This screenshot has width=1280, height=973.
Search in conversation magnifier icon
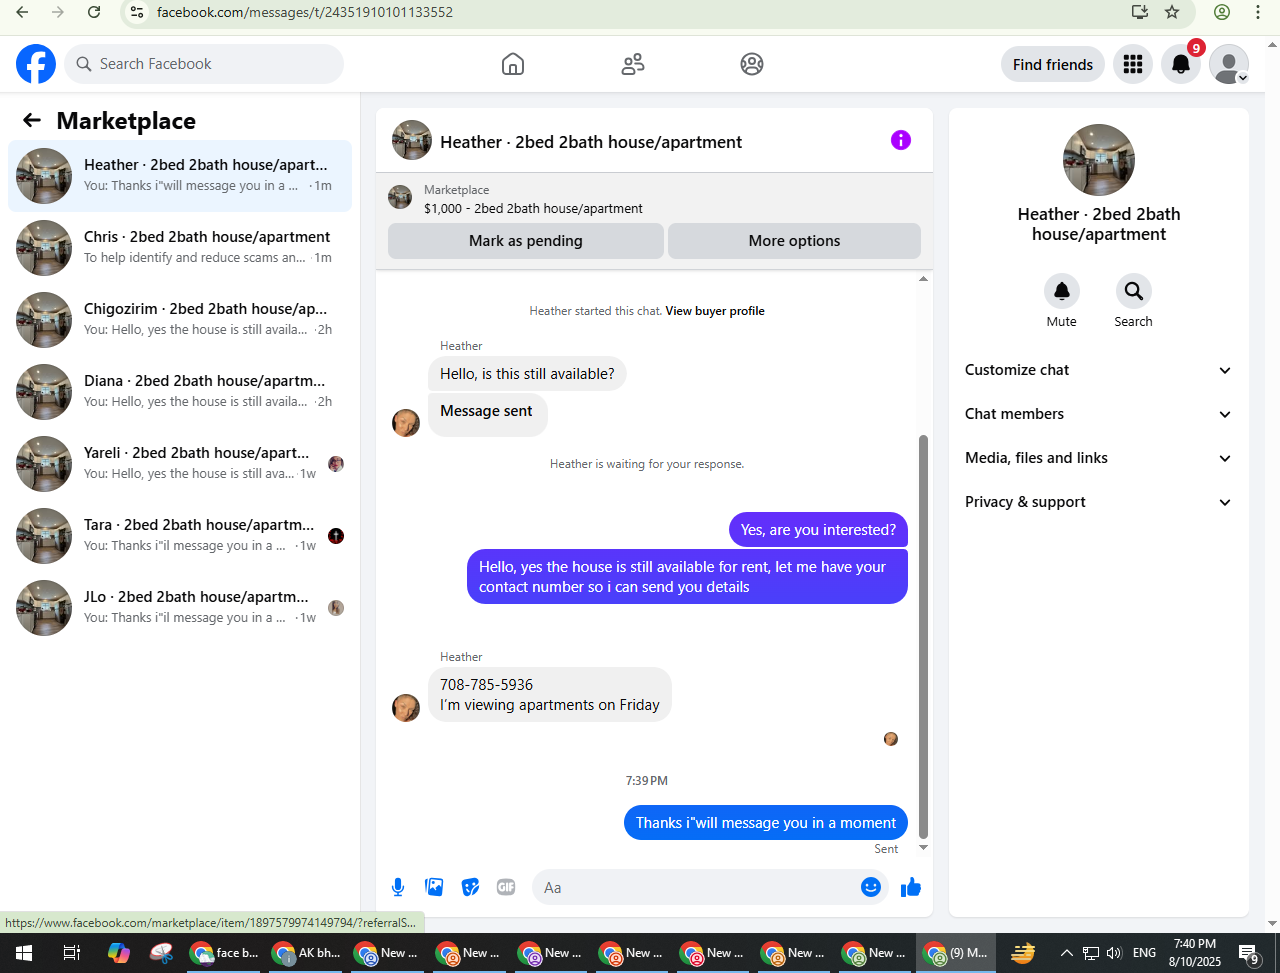(1134, 291)
